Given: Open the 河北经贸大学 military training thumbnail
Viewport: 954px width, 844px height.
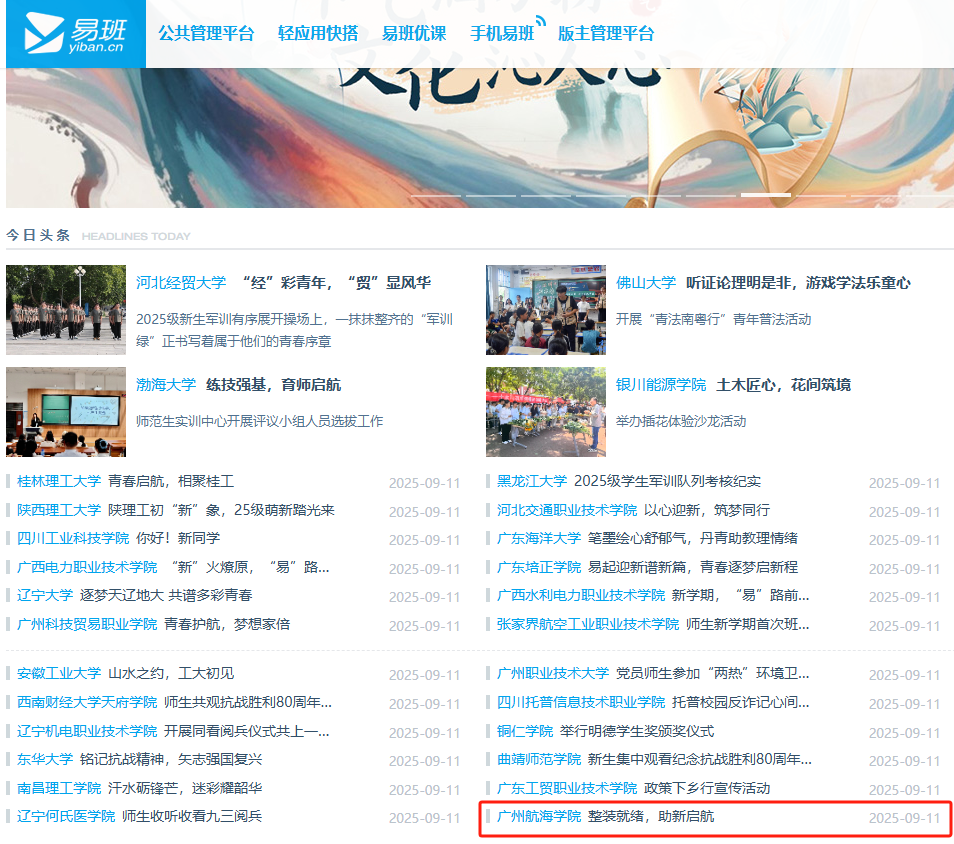Looking at the screenshot, I should click(x=66, y=310).
